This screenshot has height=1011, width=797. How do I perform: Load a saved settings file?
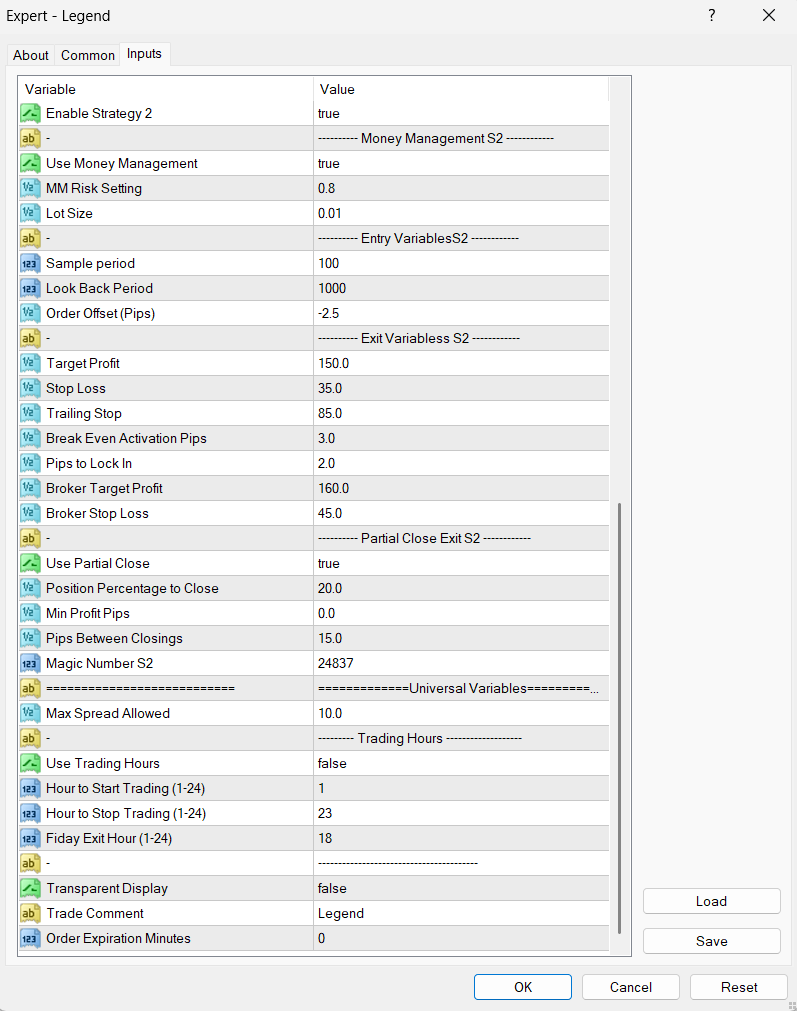(711, 901)
